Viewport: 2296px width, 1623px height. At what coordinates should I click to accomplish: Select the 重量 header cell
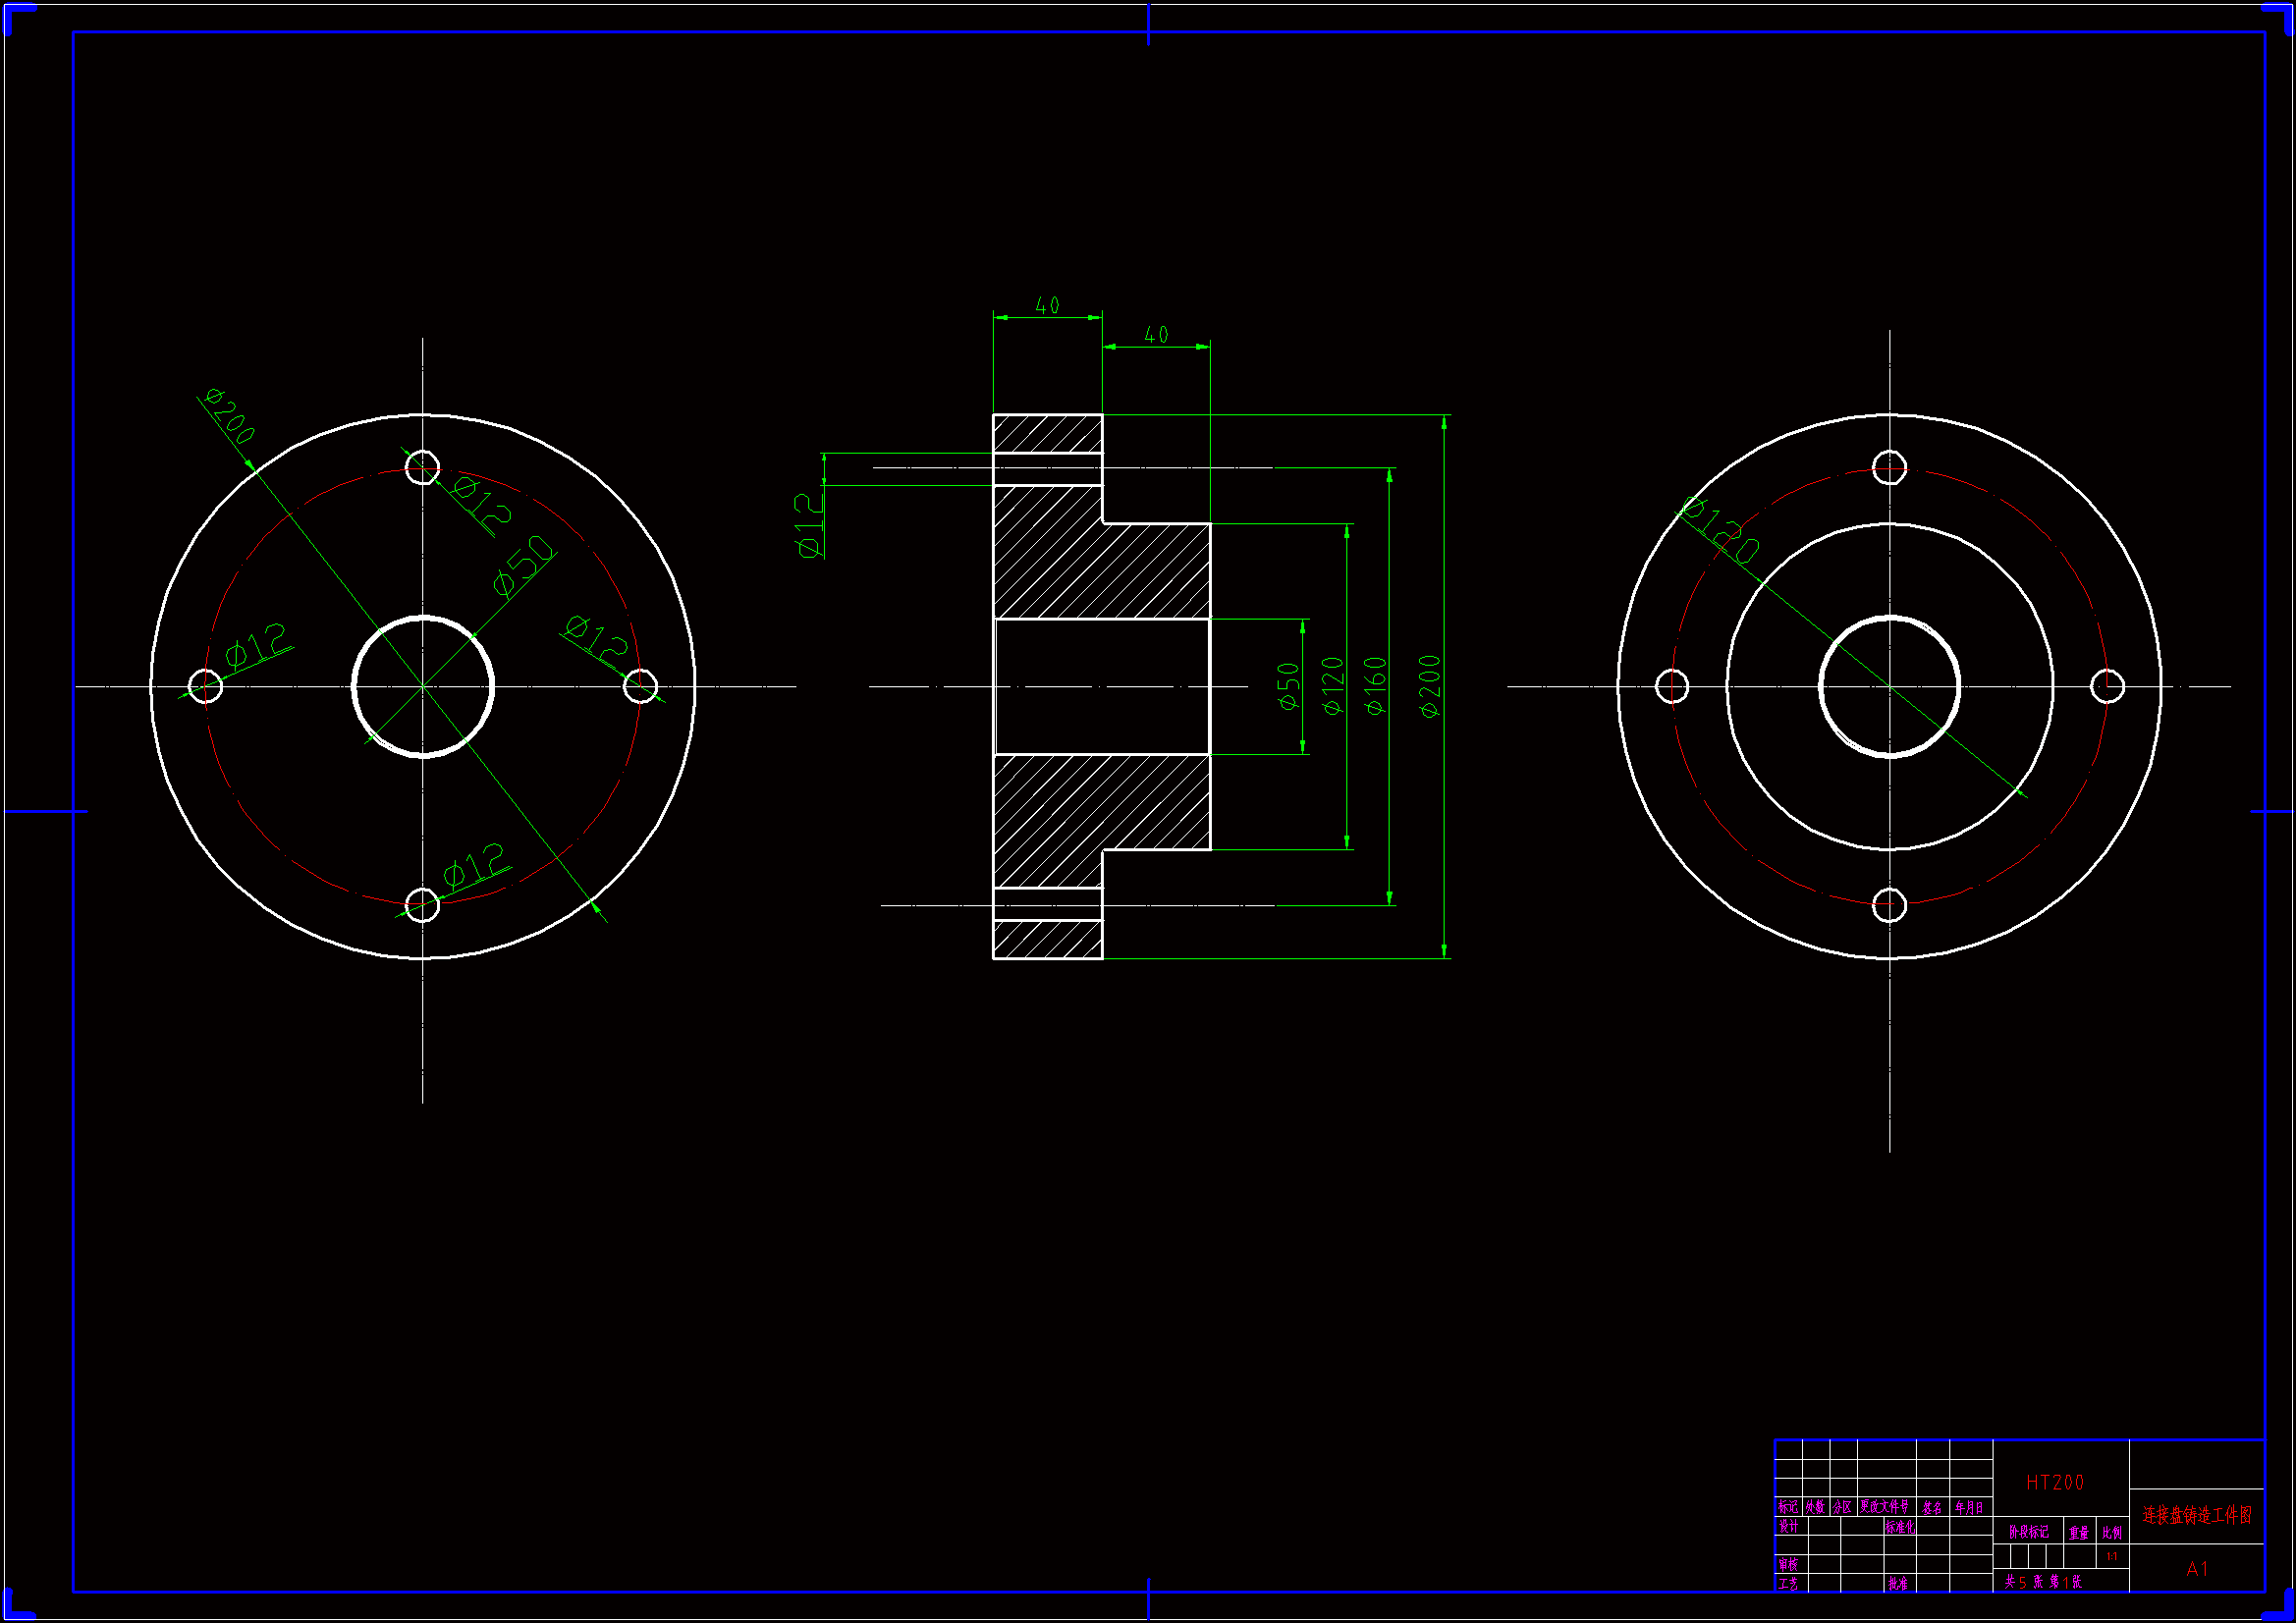pyautogui.click(x=2079, y=1532)
